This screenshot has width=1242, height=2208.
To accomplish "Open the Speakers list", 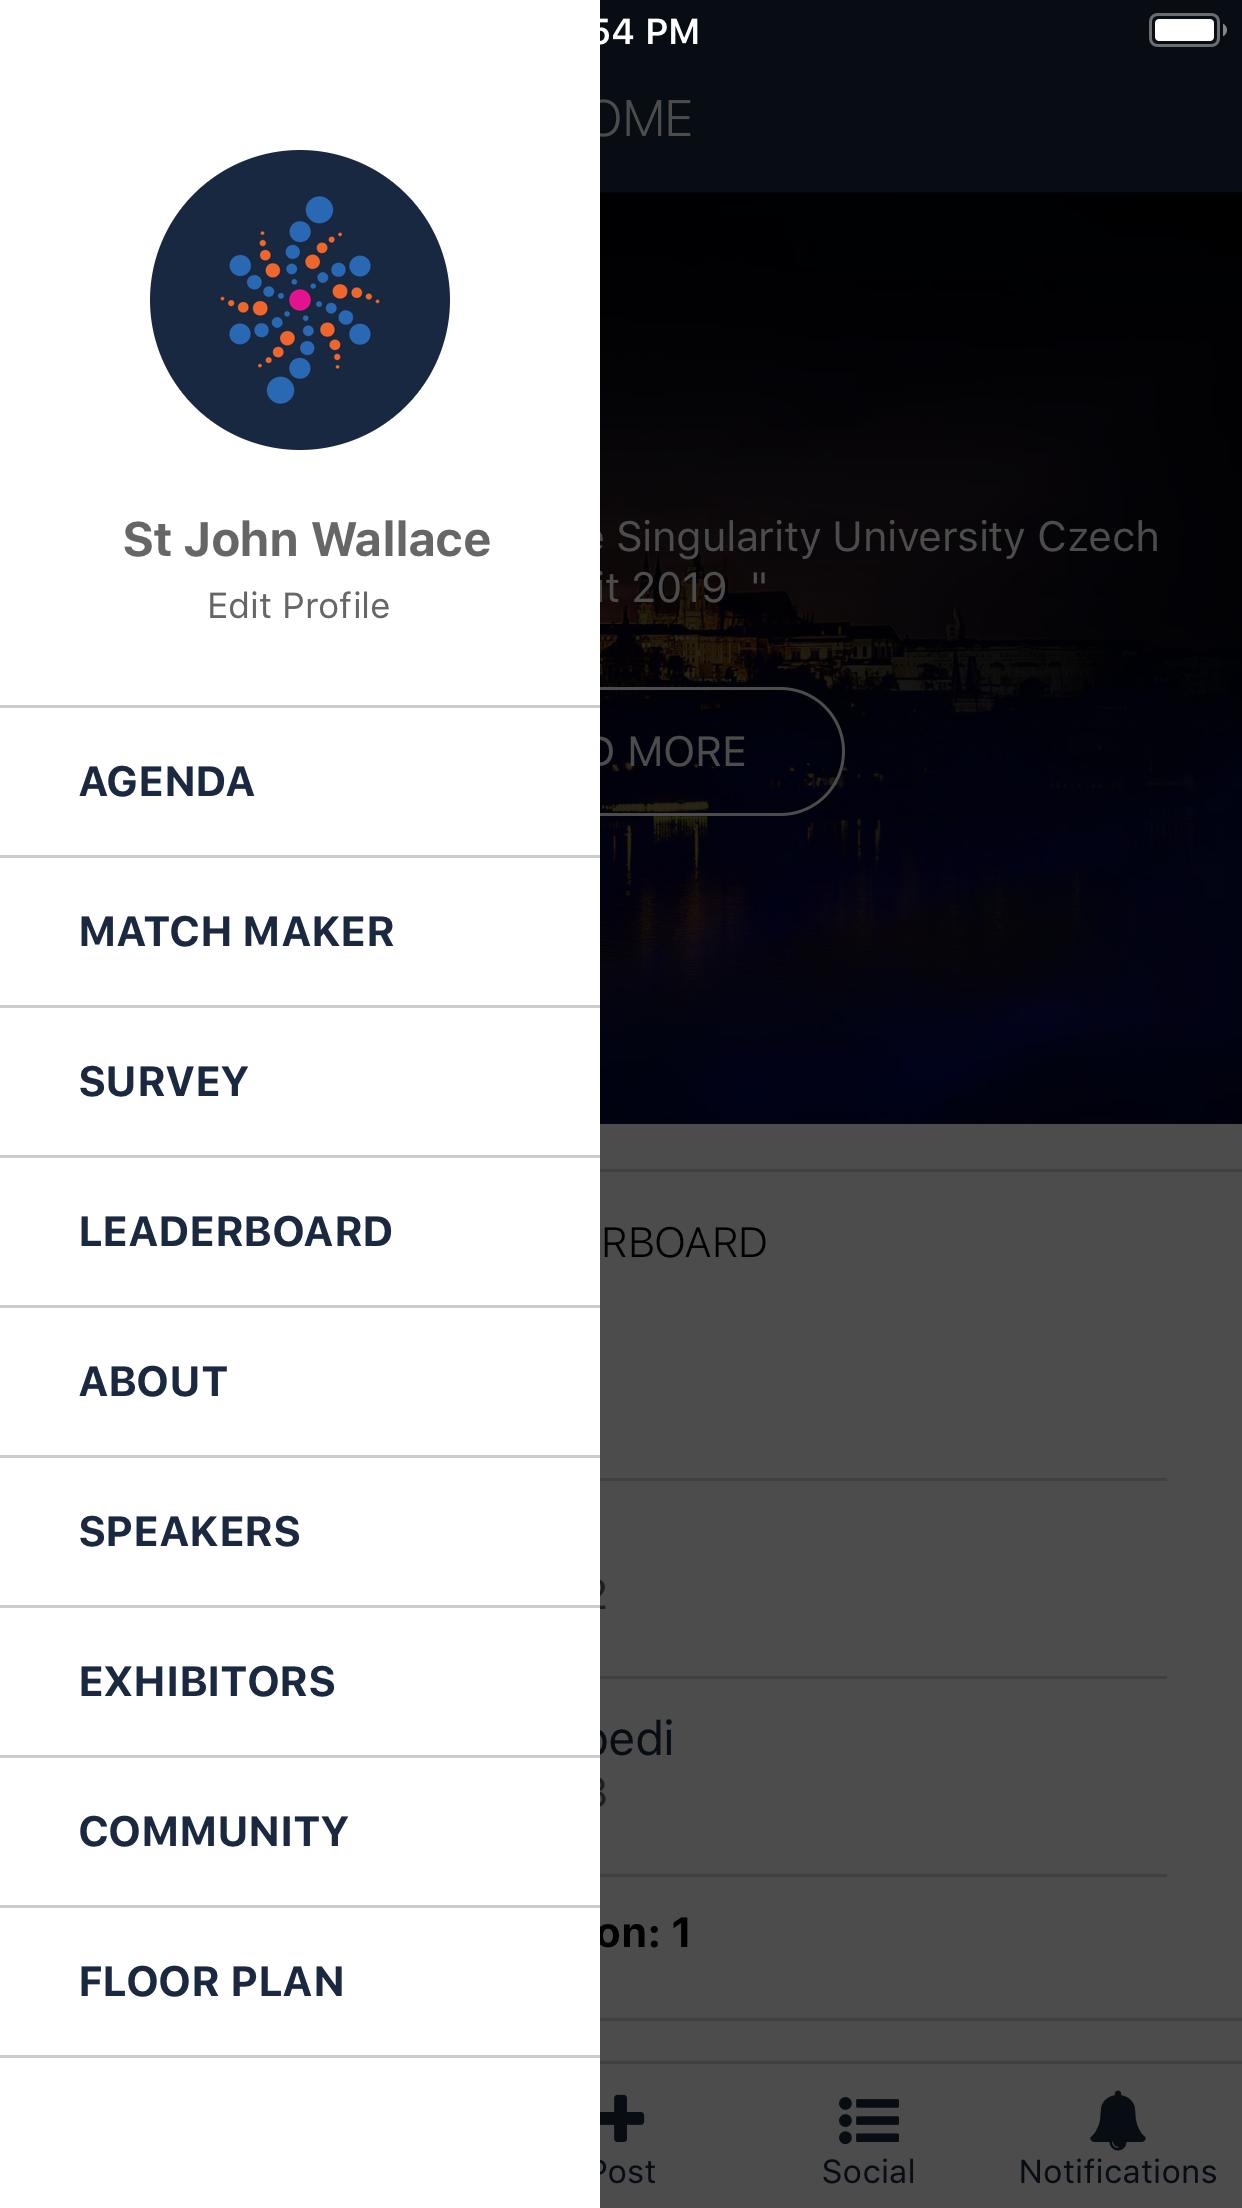I will coord(190,1532).
